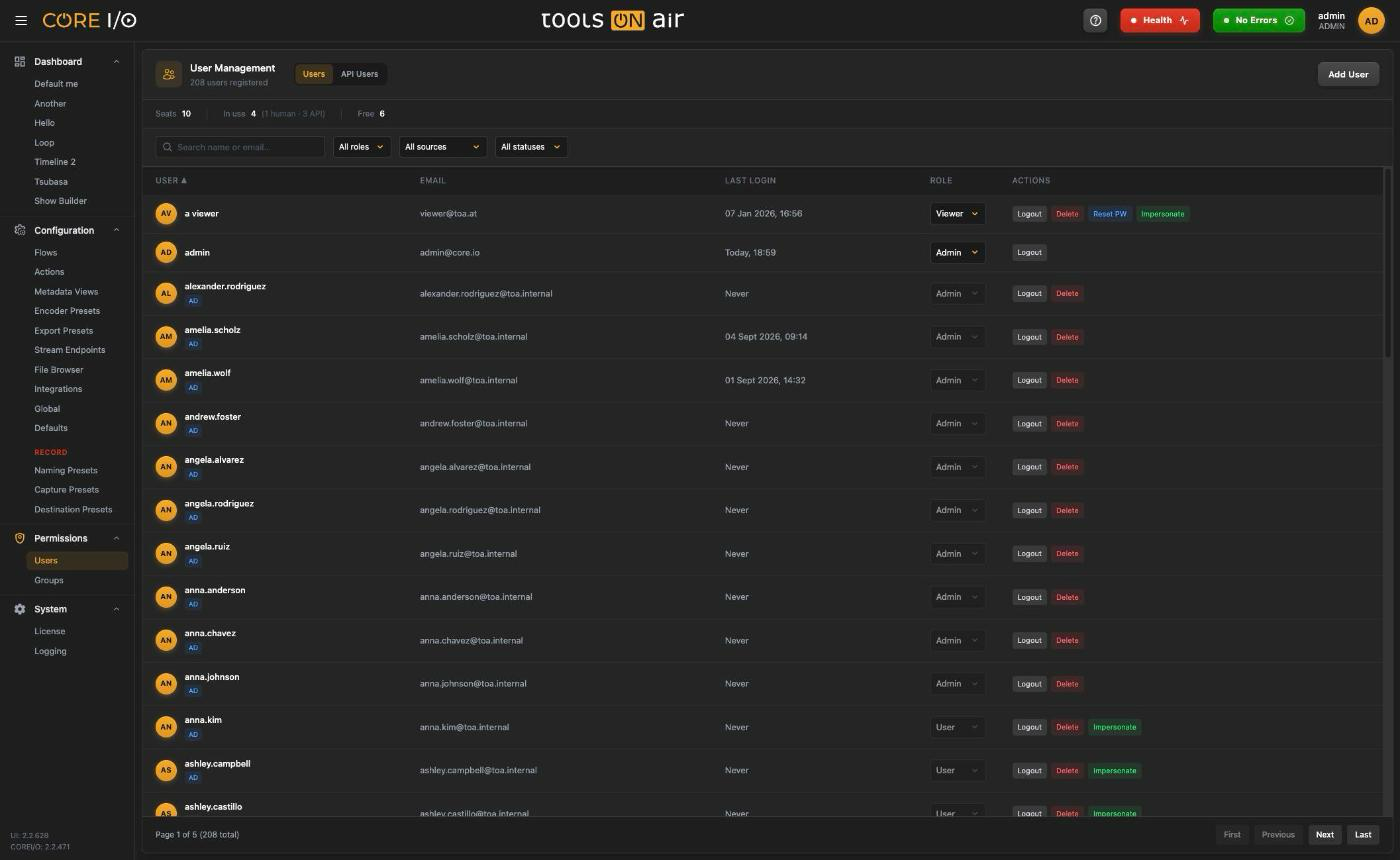
Task: Open Naming Presets in the sidebar
Action: pos(66,470)
